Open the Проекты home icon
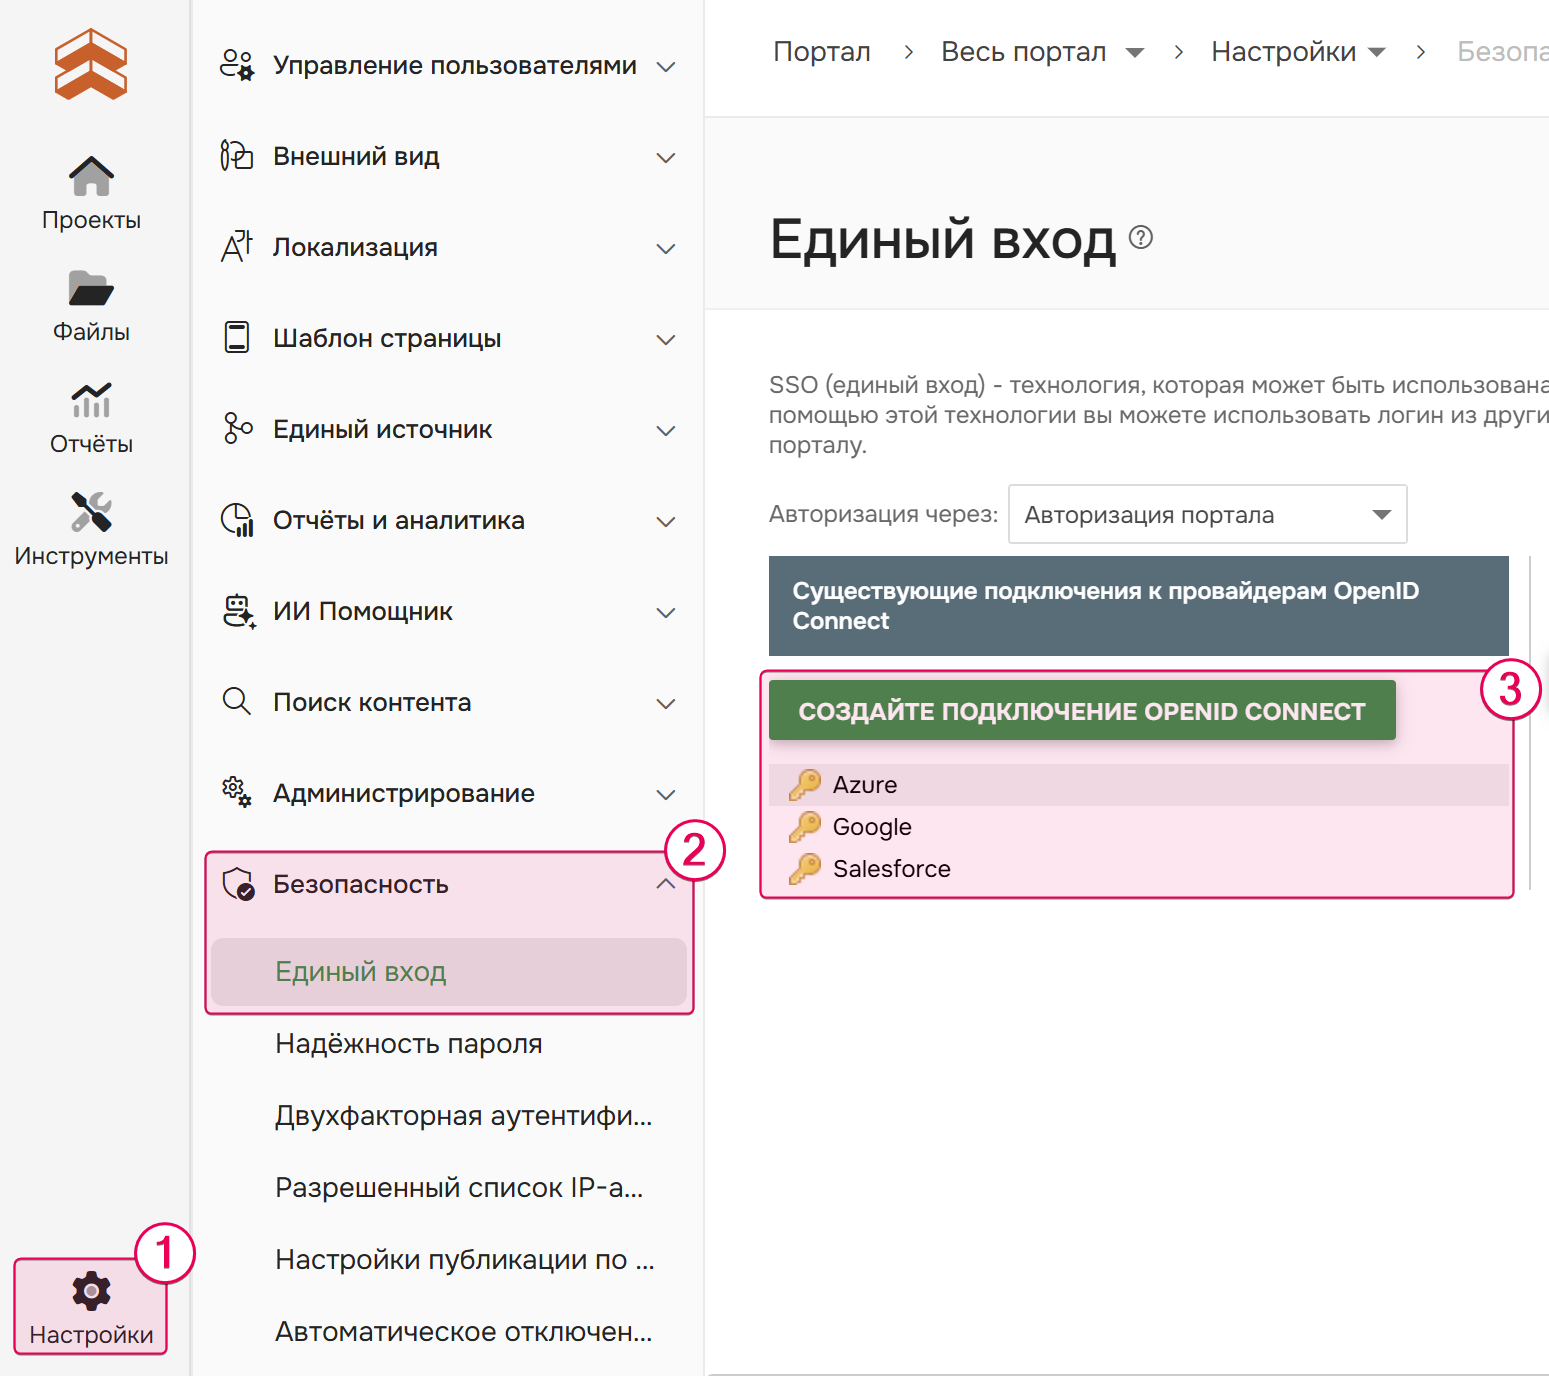The height and width of the screenshot is (1376, 1549). click(x=90, y=175)
